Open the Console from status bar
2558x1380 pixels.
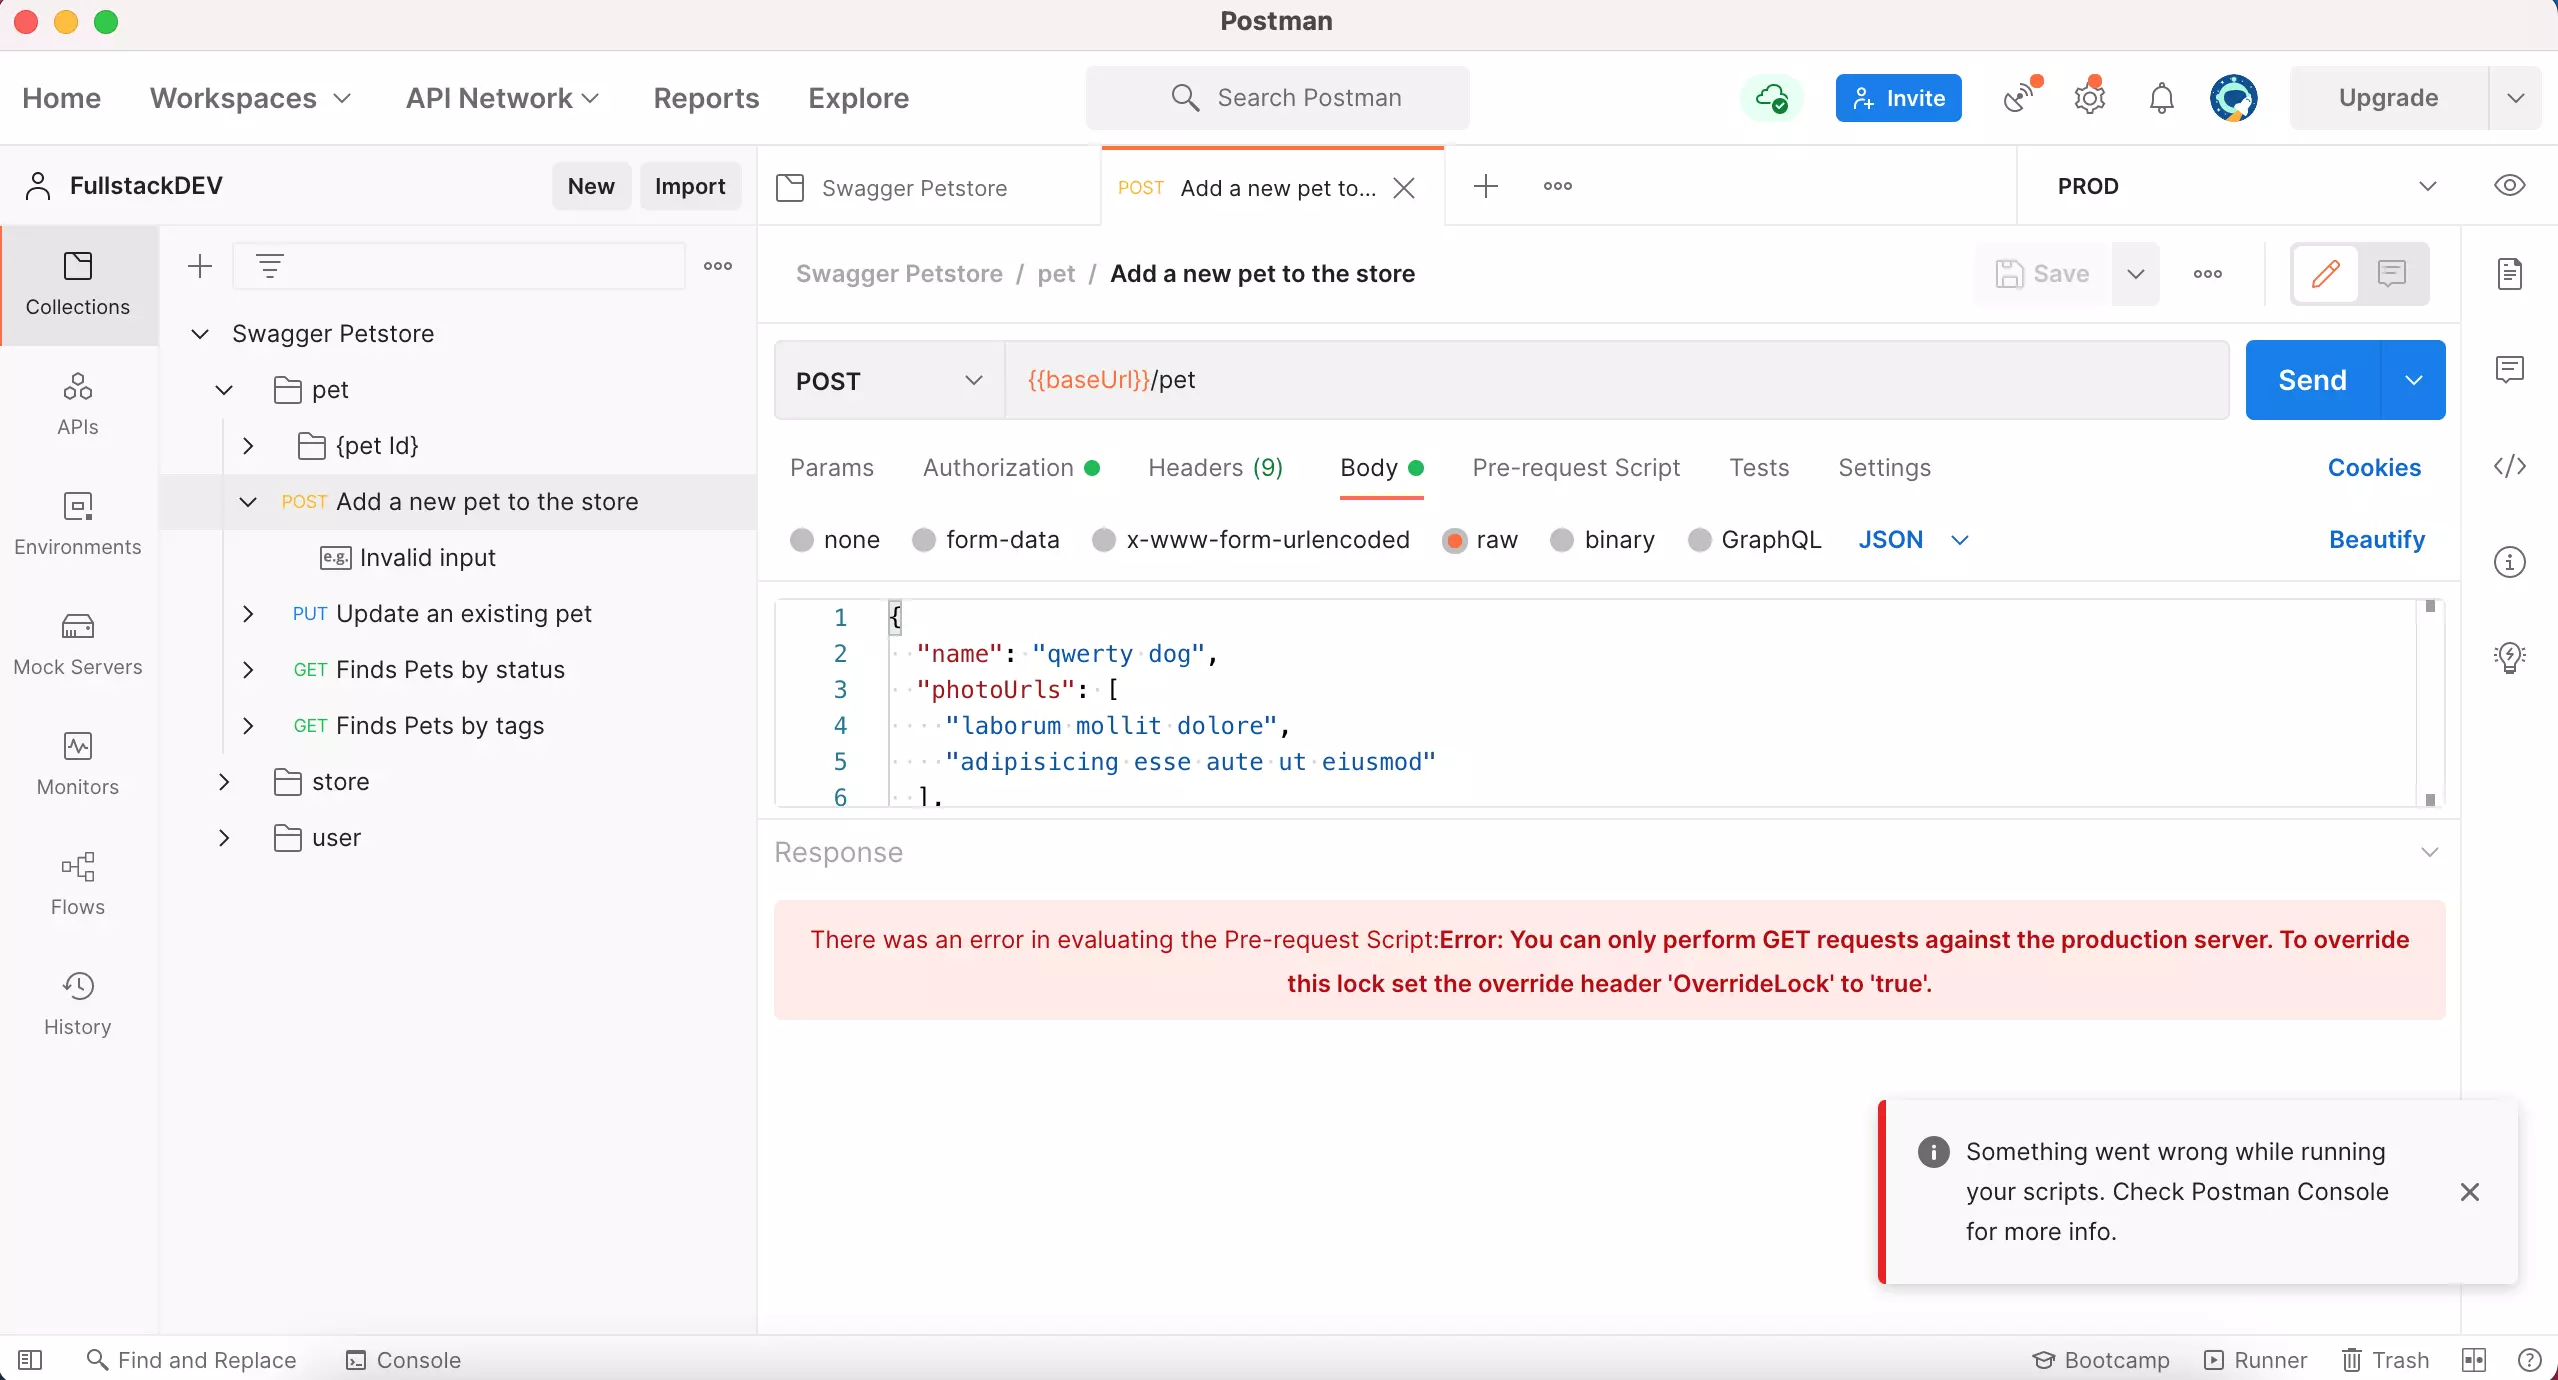click(403, 1360)
